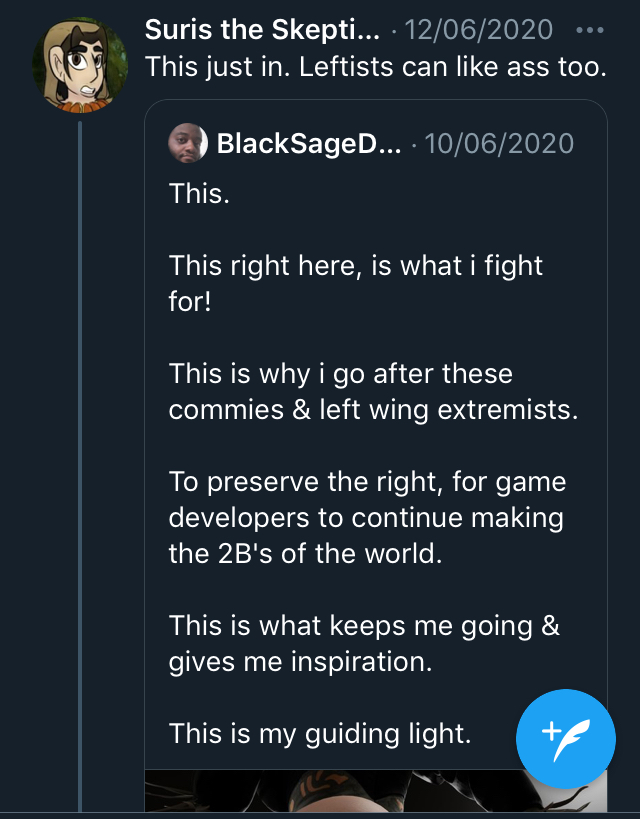Tap the vertical thread connector line
Viewport: 640px width, 819px height.
(80, 465)
